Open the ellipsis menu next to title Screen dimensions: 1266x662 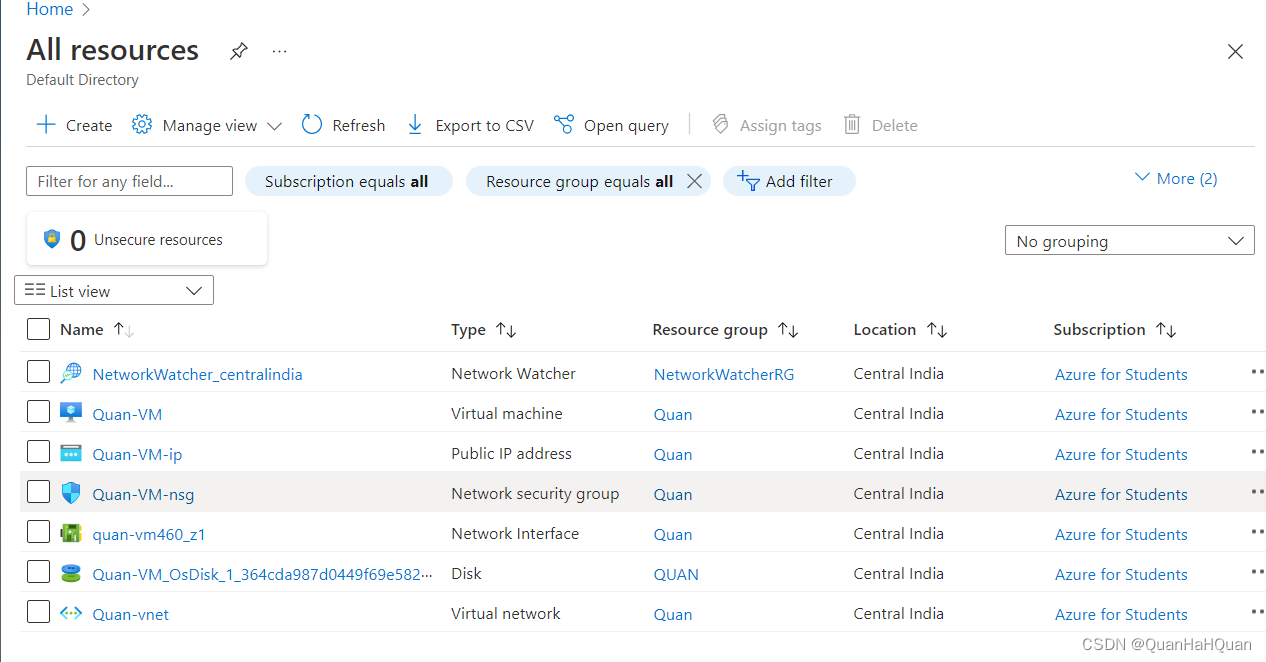pyautogui.click(x=280, y=51)
